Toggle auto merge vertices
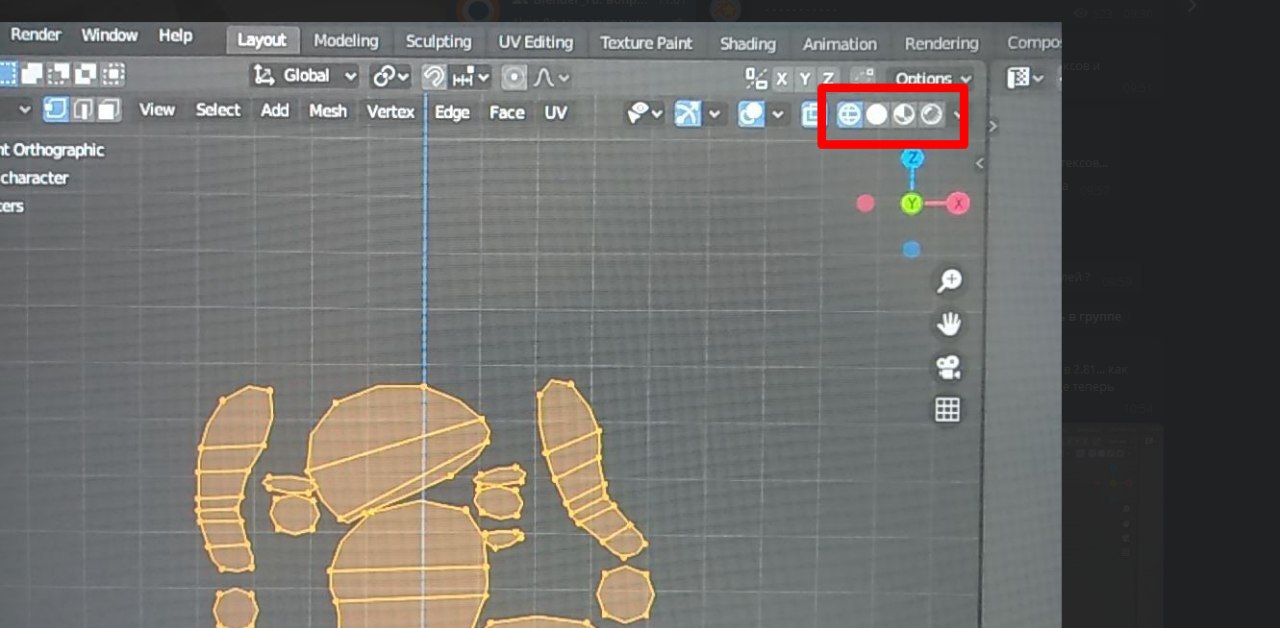This screenshot has width=1280, height=628. tap(862, 78)
